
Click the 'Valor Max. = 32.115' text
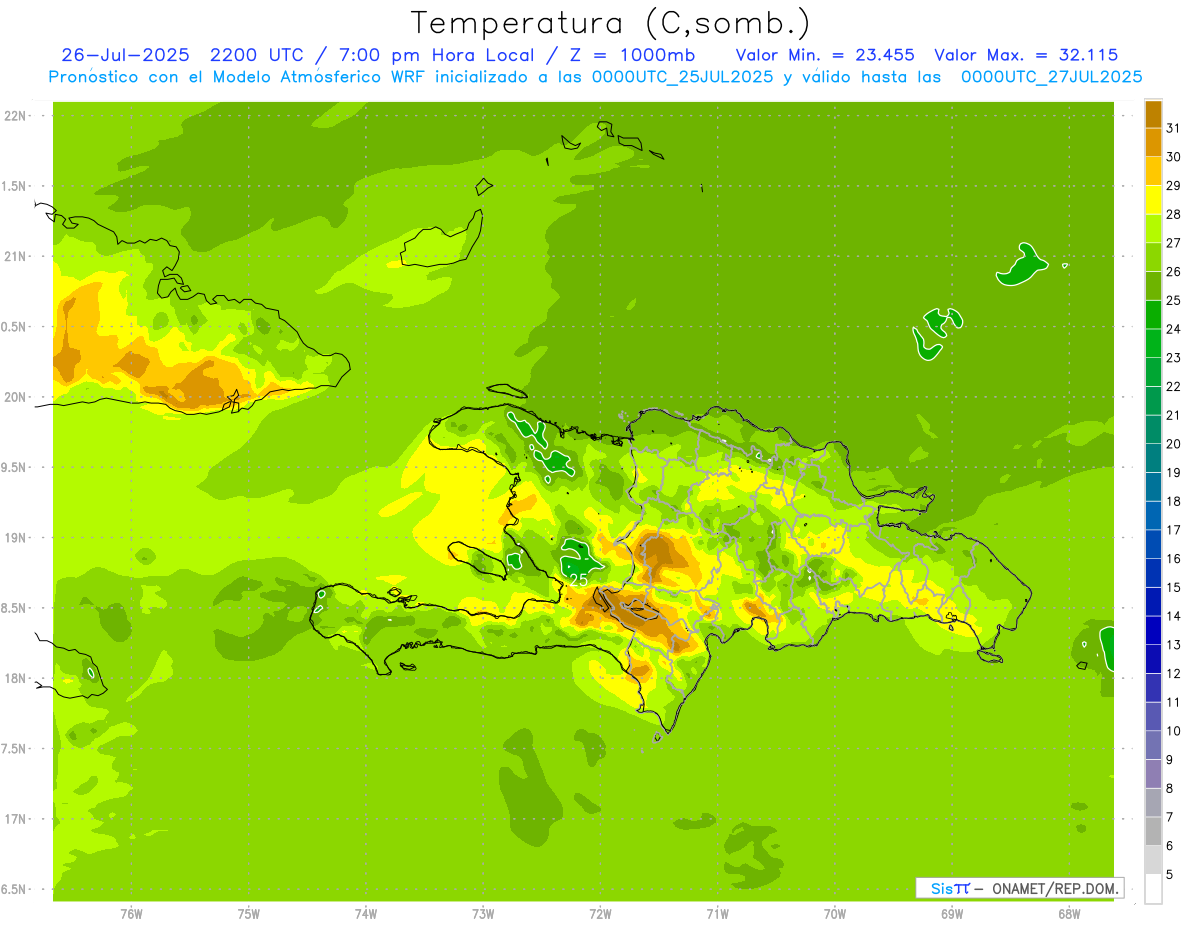(x=1026, y=55)
